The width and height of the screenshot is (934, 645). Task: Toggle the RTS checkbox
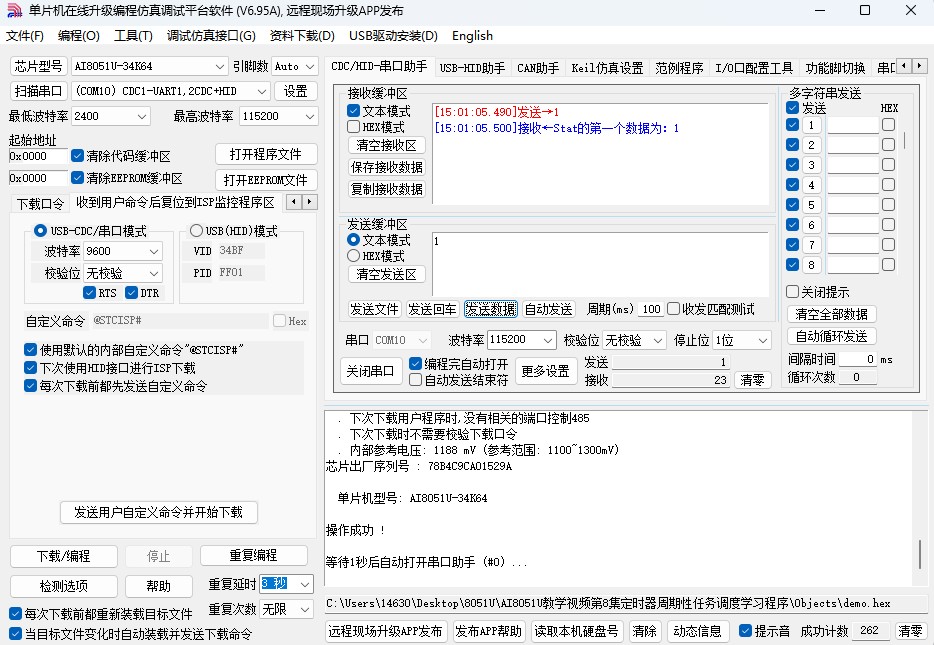(89, 292)
